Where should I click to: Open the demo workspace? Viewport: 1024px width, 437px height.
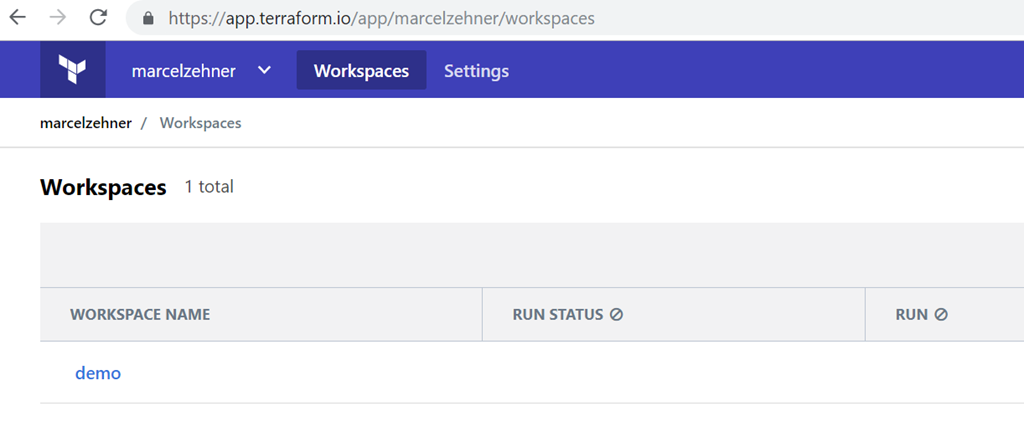98,373
